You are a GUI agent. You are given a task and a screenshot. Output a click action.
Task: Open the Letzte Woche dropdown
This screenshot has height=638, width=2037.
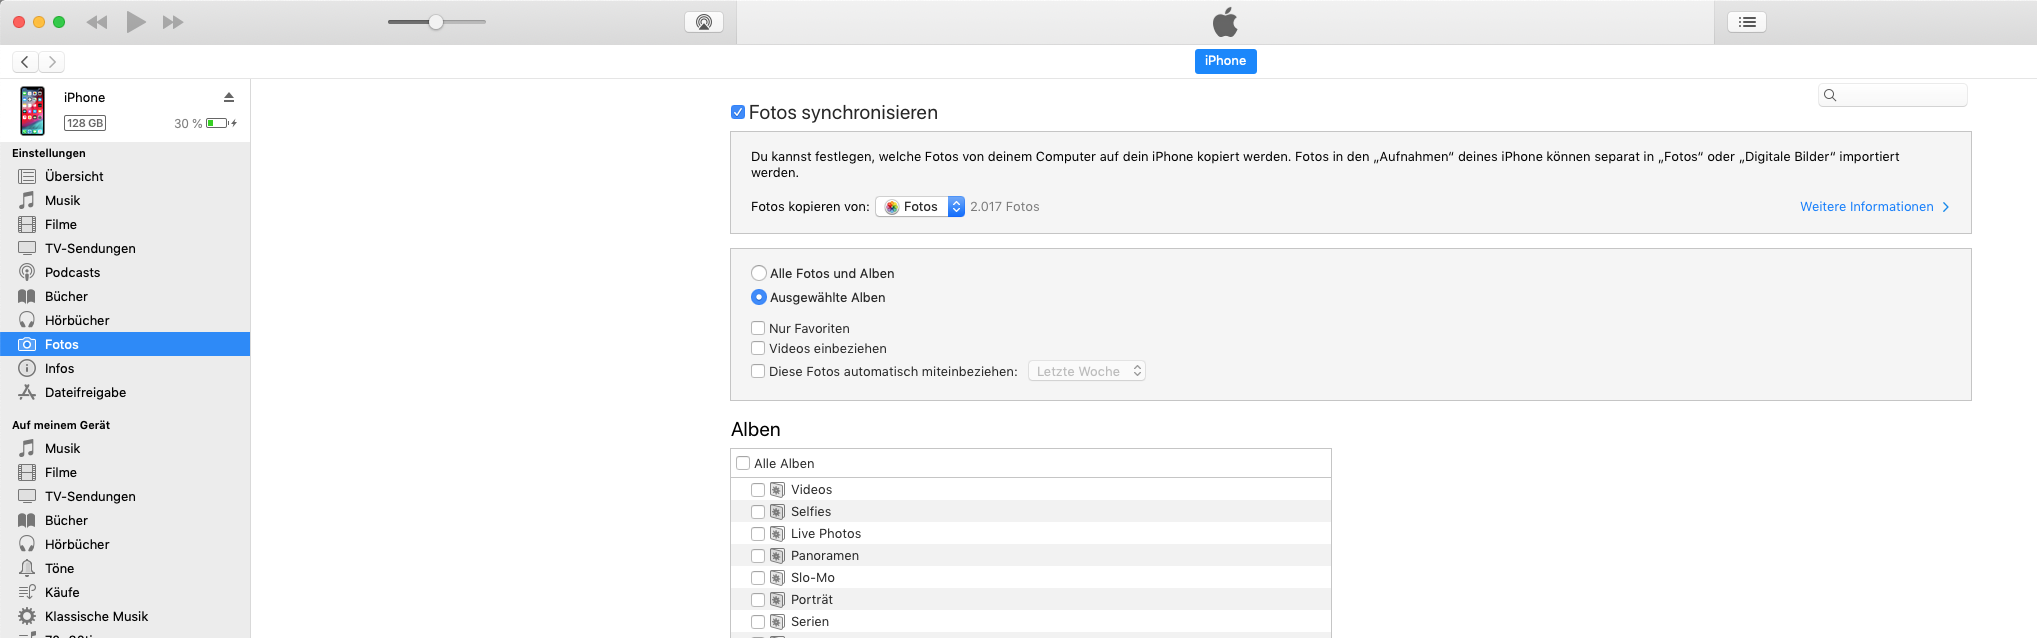tap(1087, 371)
